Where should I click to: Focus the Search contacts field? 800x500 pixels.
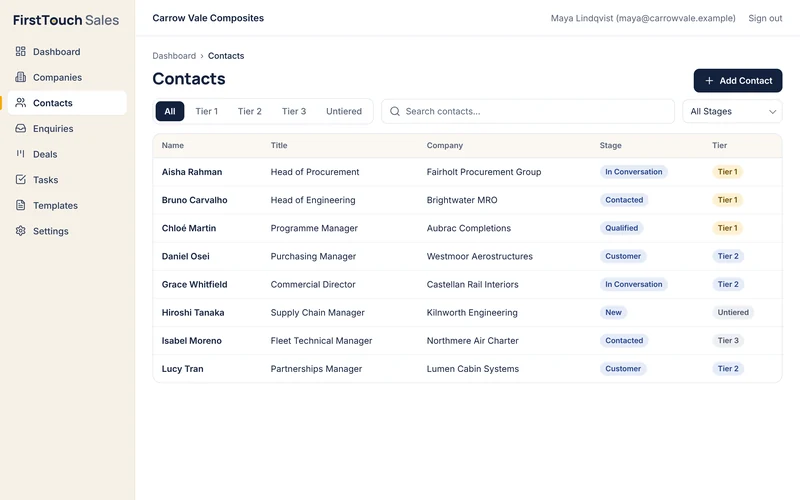pos(528,111)
